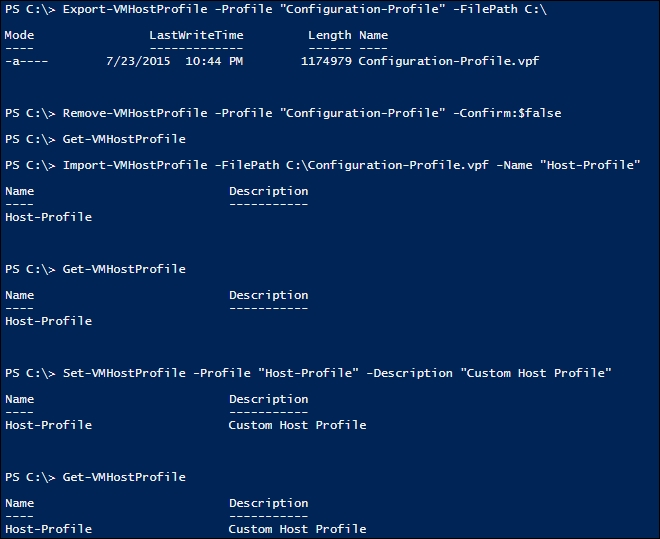The height and width of the screenshot is (539, 660).
Task: Click the Length column header
Action: pos(330,36)
